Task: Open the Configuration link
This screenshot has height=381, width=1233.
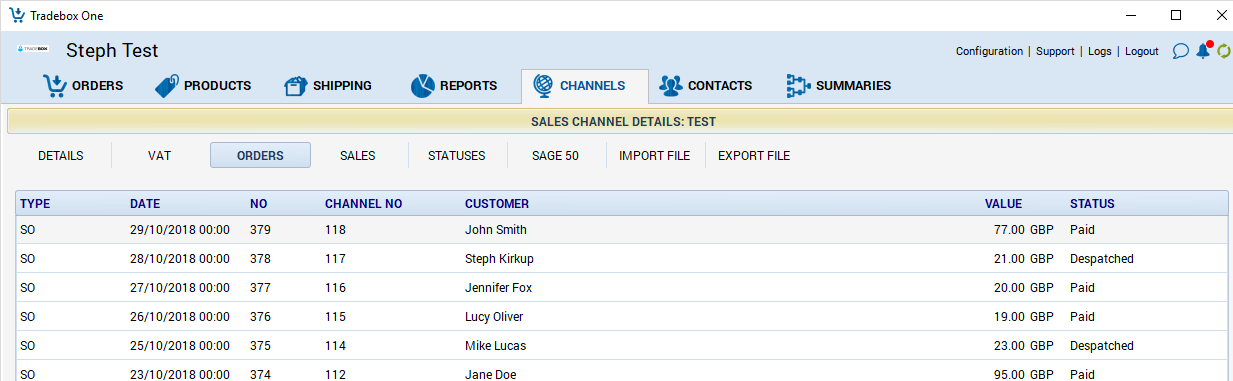Action: coord(989,51)
